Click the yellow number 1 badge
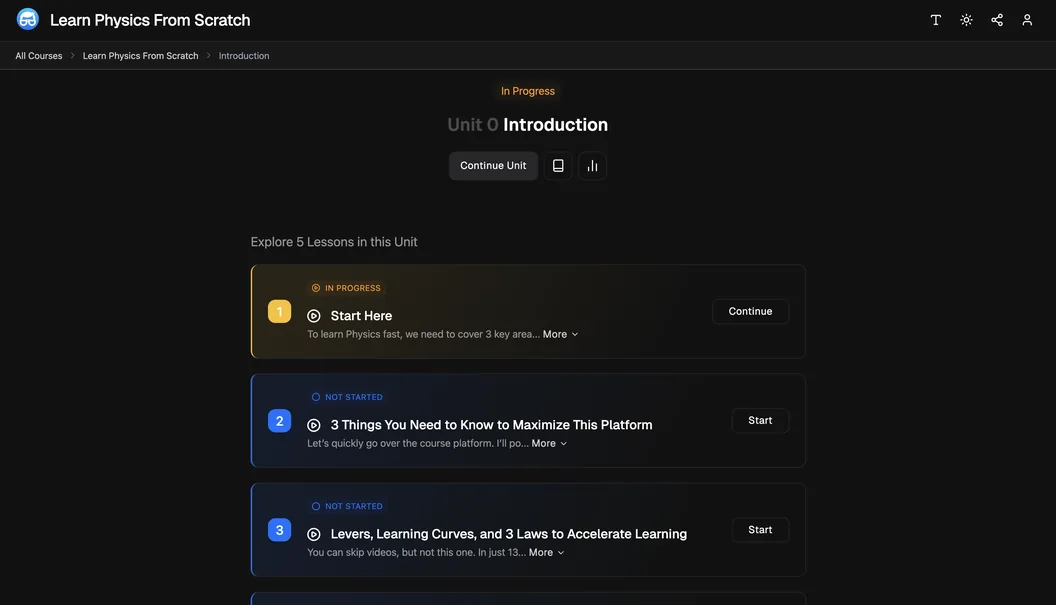1056x605 pixels. 279,311
